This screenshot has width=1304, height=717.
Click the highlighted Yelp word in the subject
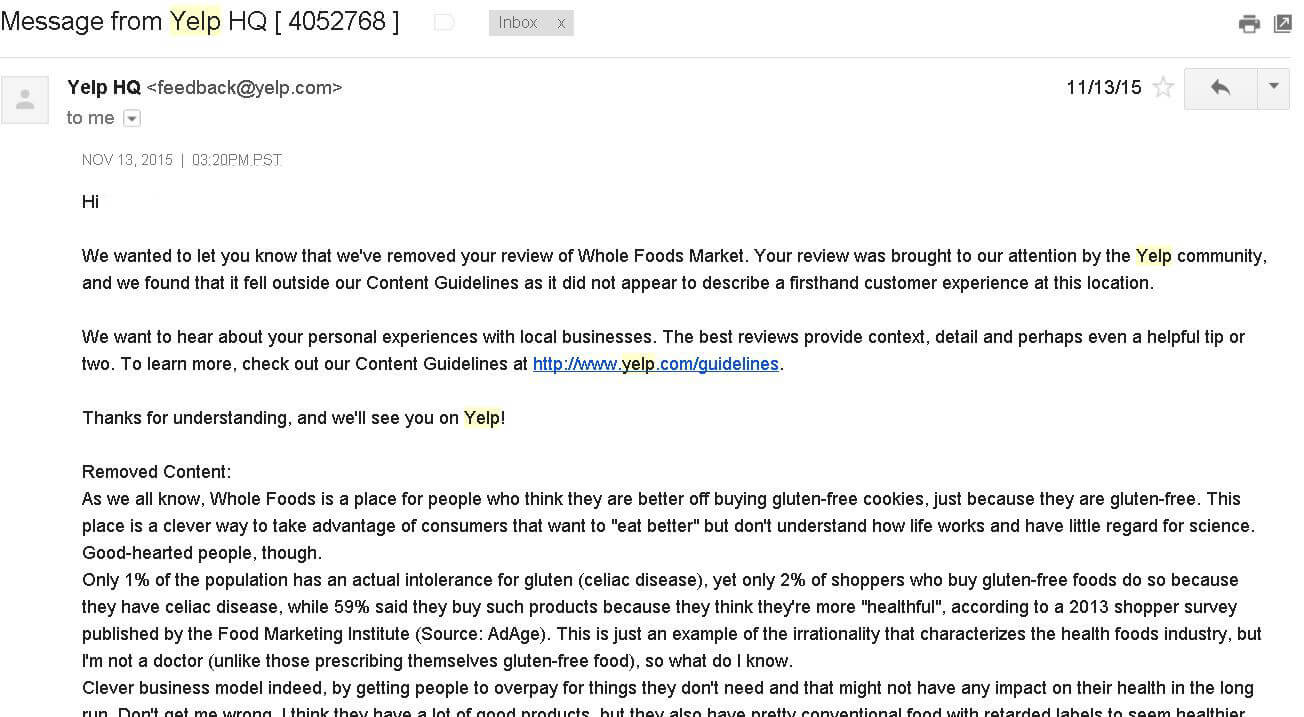(x=195, y=21)
